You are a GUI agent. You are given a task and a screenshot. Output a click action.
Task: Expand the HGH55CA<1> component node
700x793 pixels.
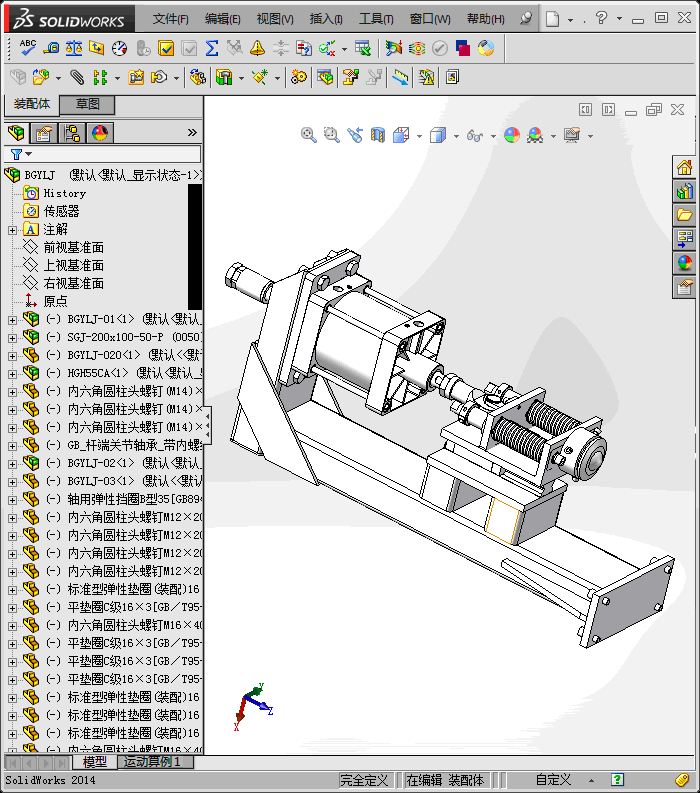pos(12,374)
